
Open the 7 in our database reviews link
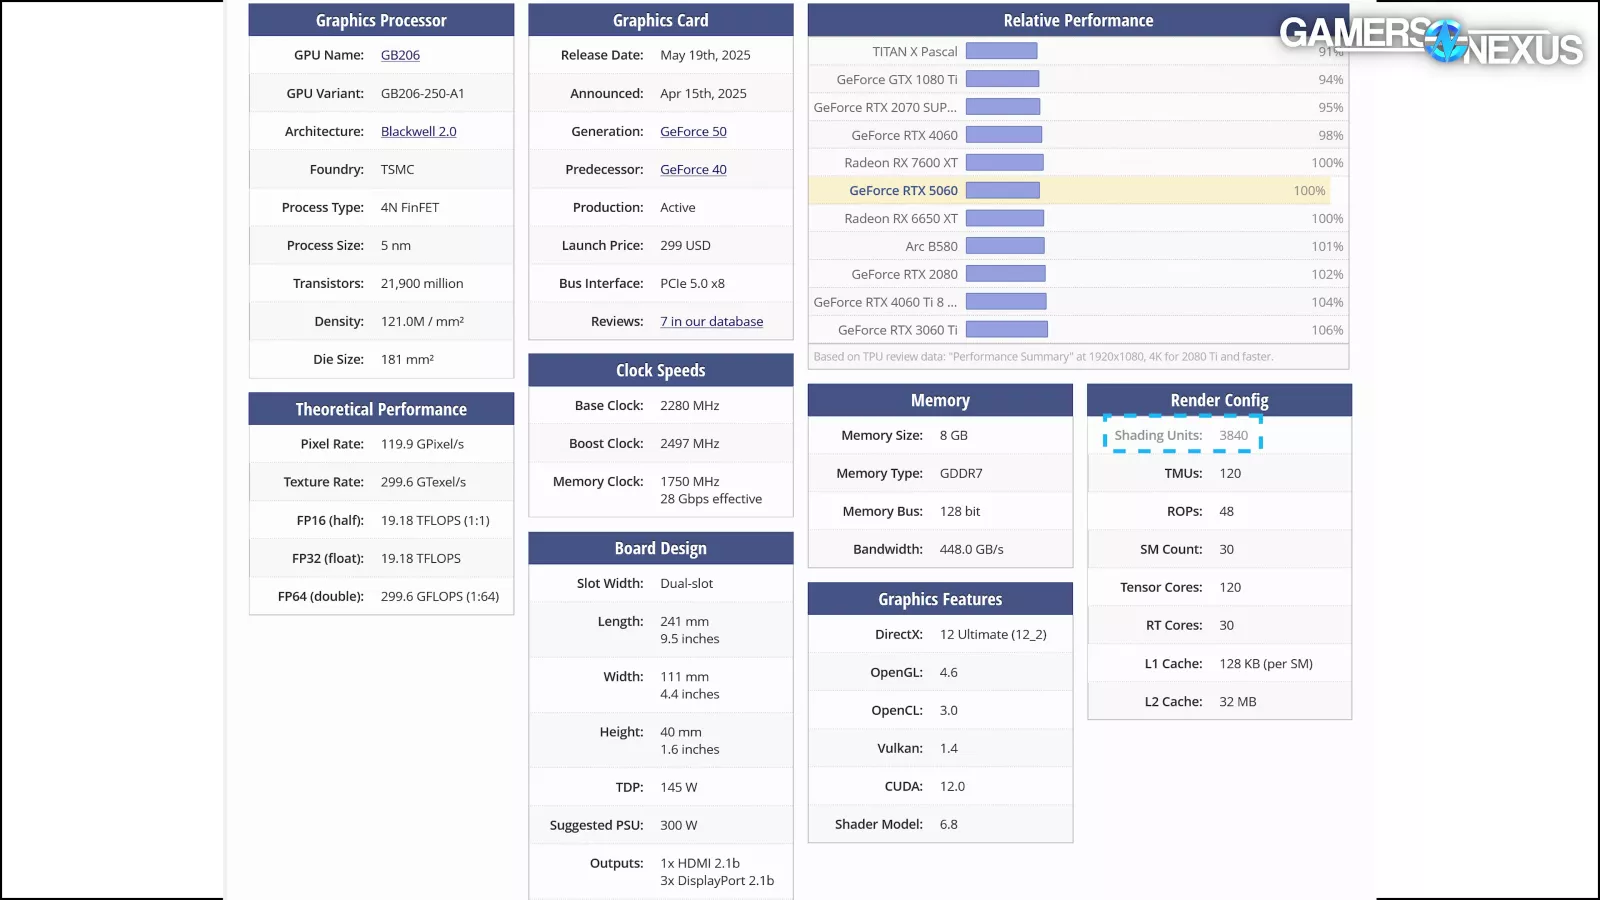click(711, 321)
